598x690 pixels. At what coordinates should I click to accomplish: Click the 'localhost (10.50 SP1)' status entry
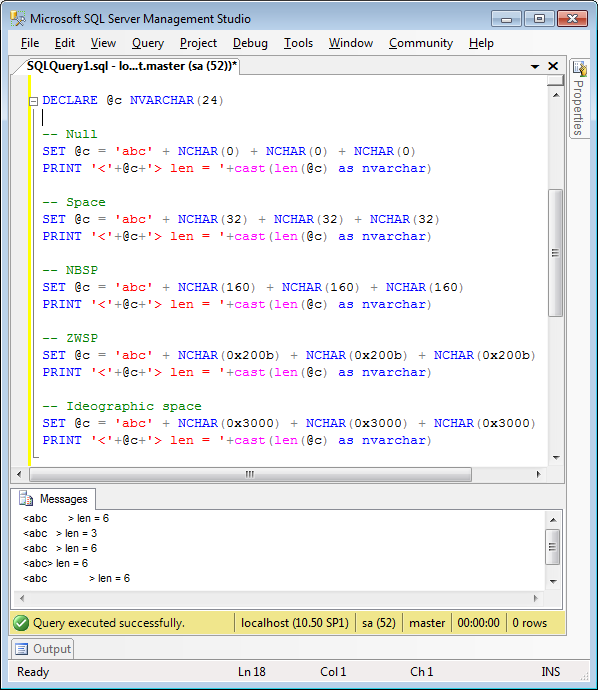(295, 623)
